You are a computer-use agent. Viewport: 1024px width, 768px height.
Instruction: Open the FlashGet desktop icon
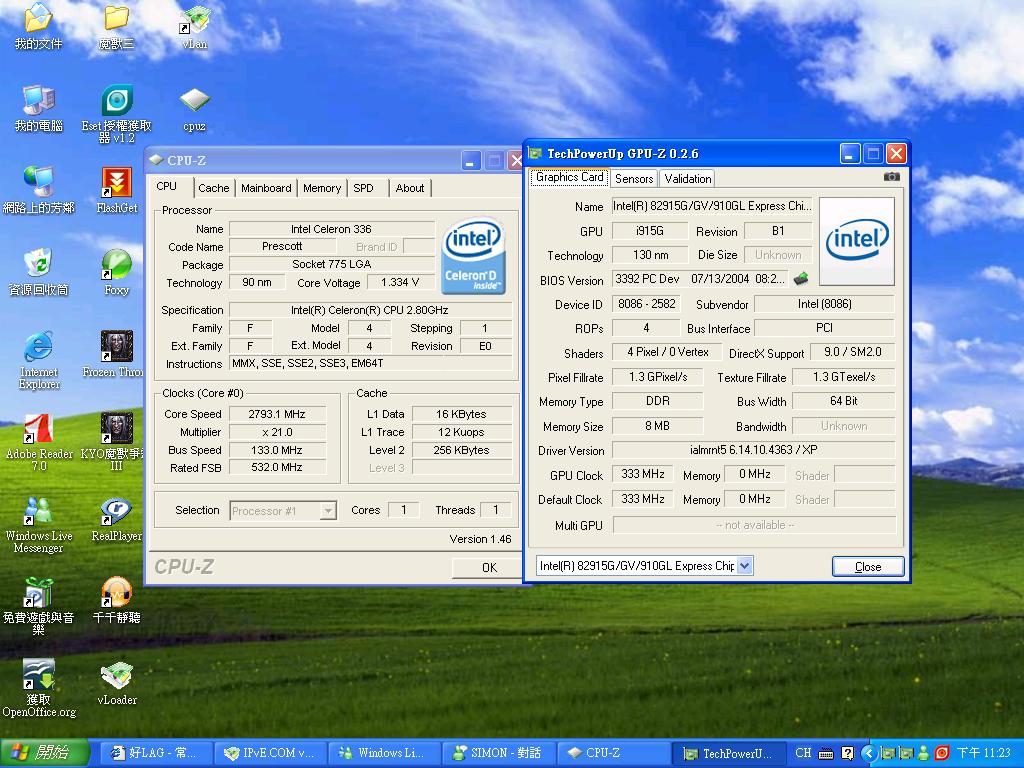(x=117, y=184)
